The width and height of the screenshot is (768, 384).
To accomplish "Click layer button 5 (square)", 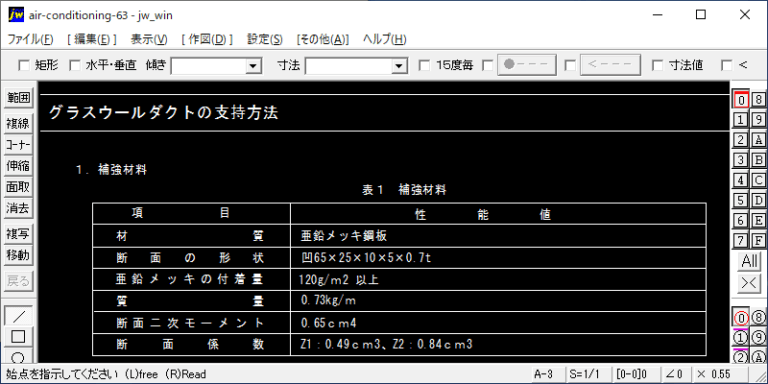I will point(741,200).
